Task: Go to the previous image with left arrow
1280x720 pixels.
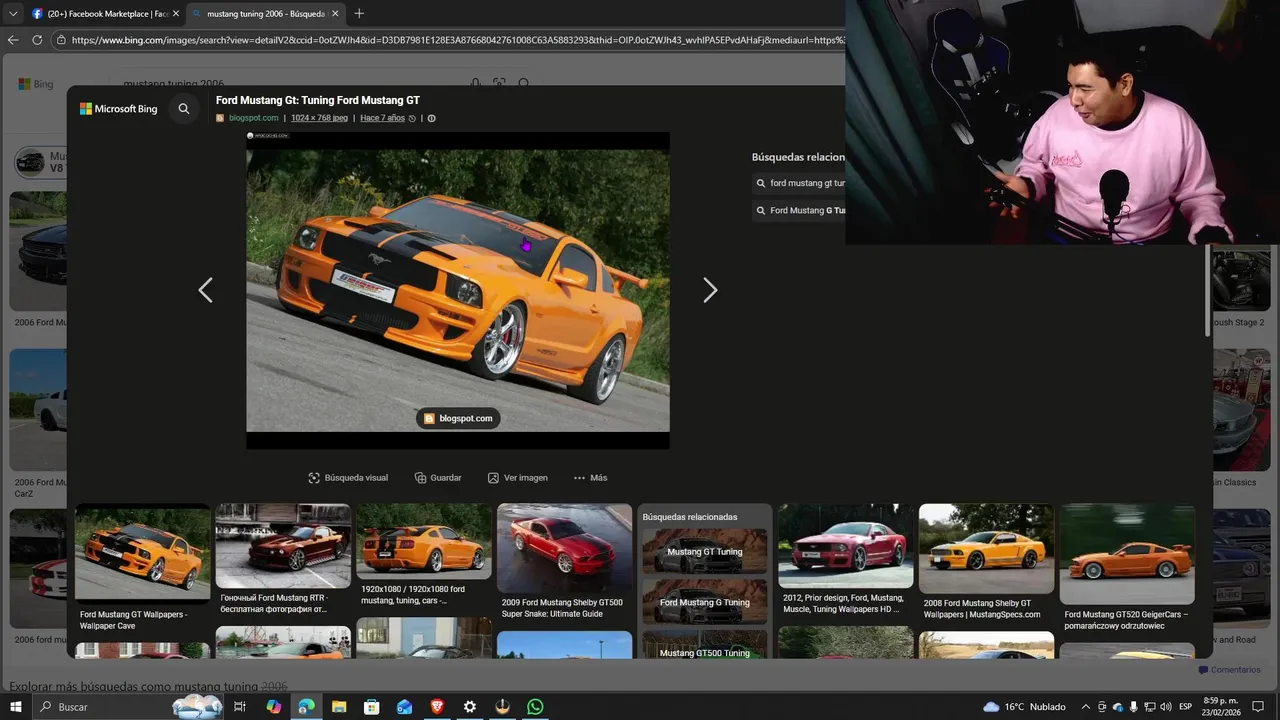Action: tap(205, 290)
